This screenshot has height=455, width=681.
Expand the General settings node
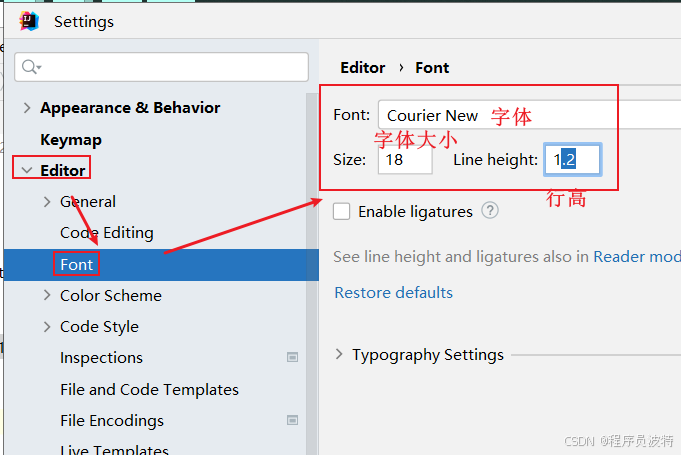tap(47, 201)
